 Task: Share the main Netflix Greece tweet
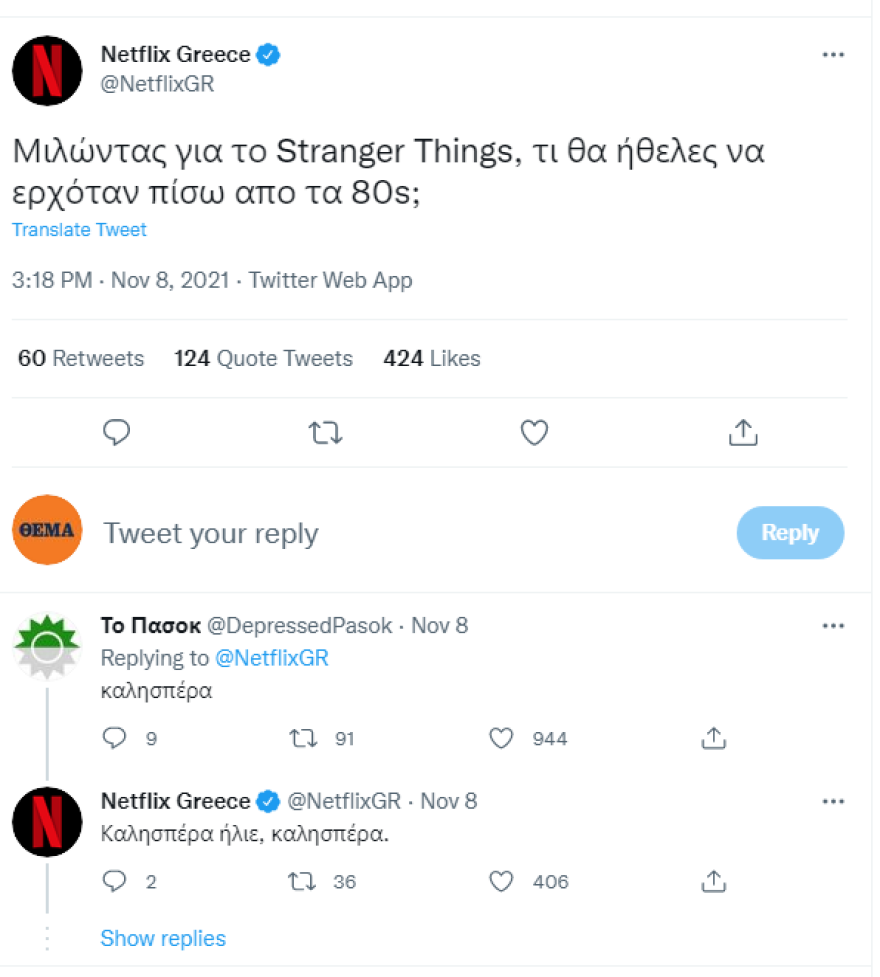(743, 432)
